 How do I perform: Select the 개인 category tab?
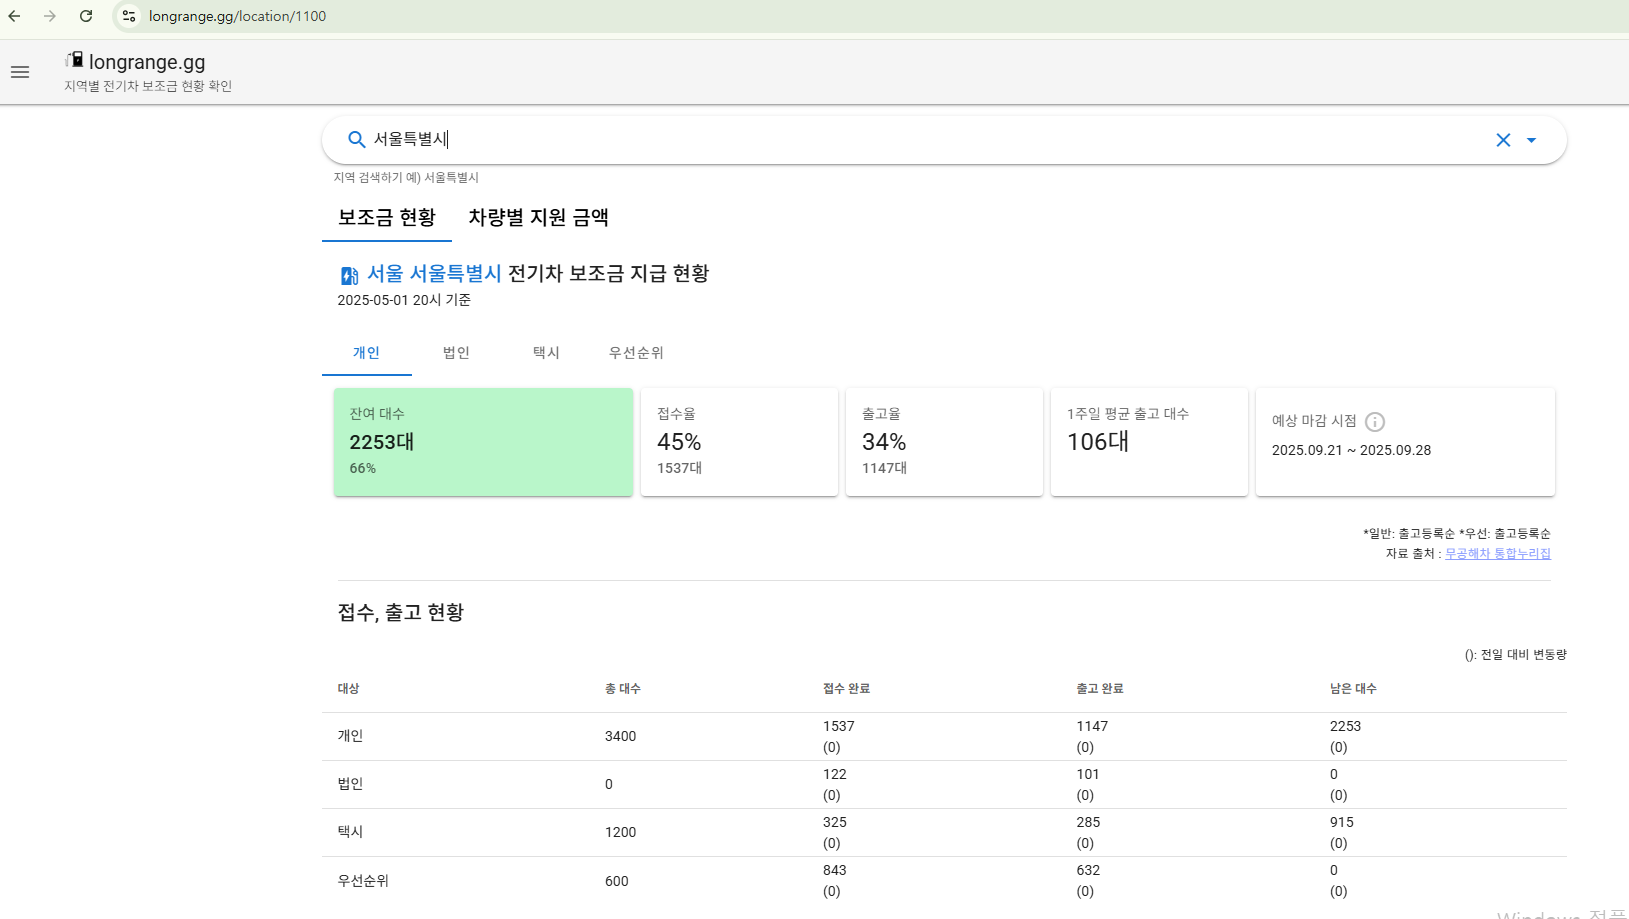(x=367, y=353)
